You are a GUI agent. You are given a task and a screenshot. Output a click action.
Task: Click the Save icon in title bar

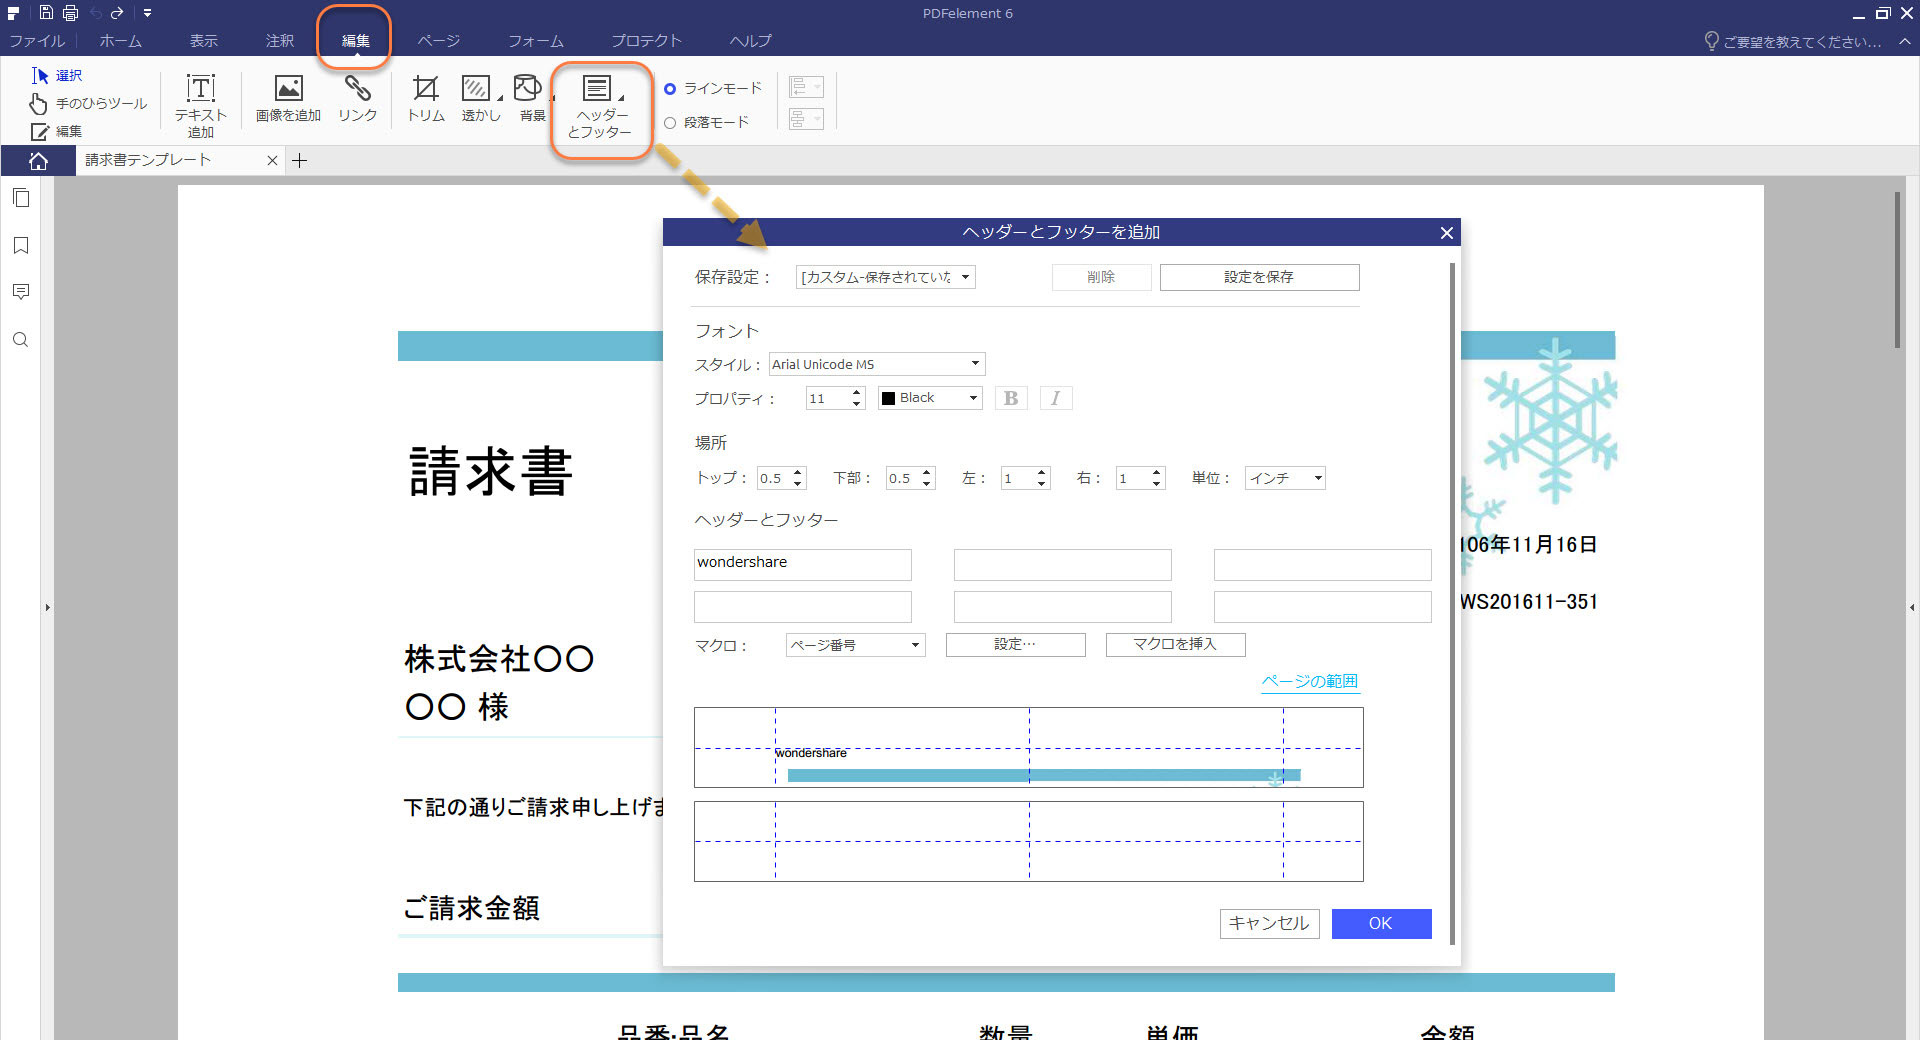46,13
